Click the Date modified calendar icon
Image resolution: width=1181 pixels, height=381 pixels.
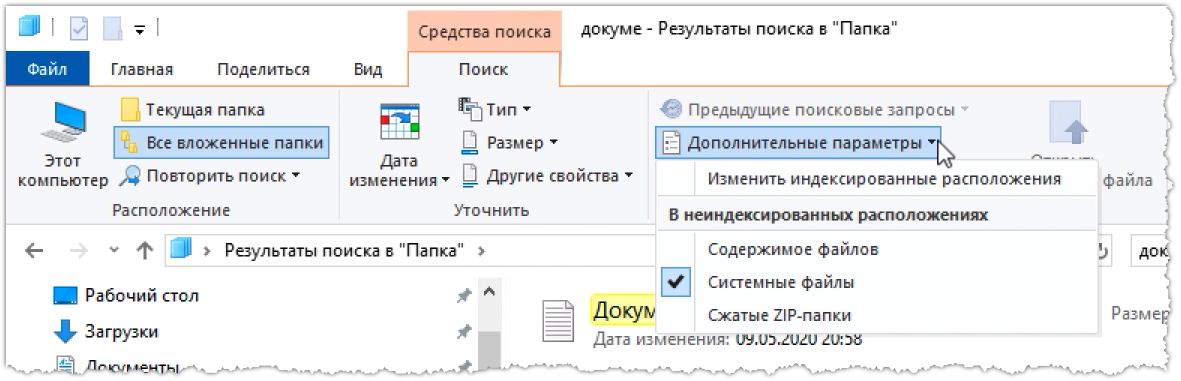400,121
